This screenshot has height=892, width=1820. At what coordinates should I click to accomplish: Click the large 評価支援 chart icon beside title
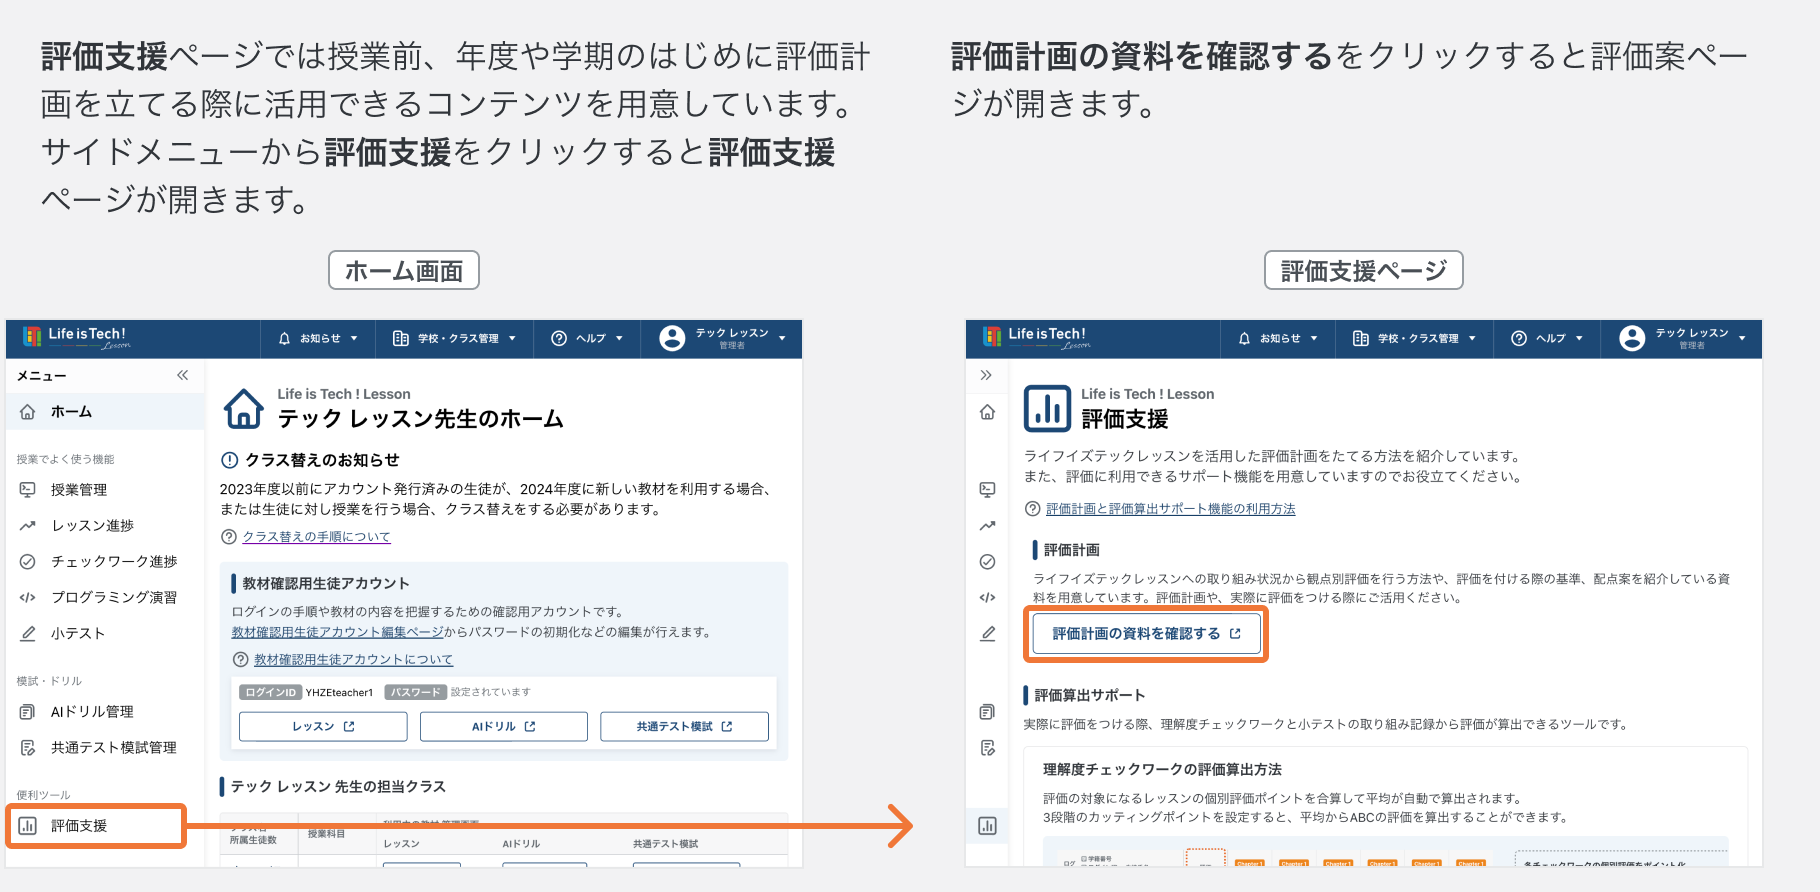(1047, 408)
